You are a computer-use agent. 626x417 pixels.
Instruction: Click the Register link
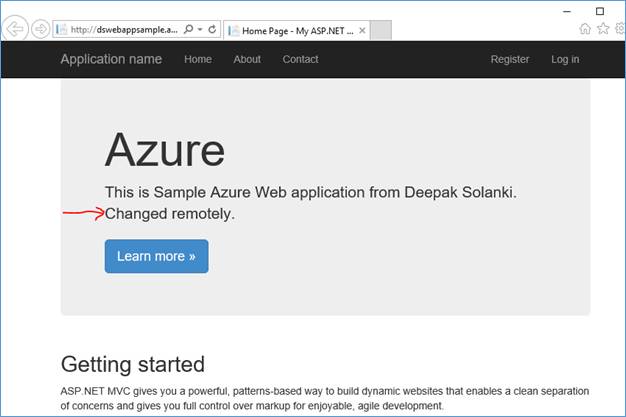pos(510,59)
